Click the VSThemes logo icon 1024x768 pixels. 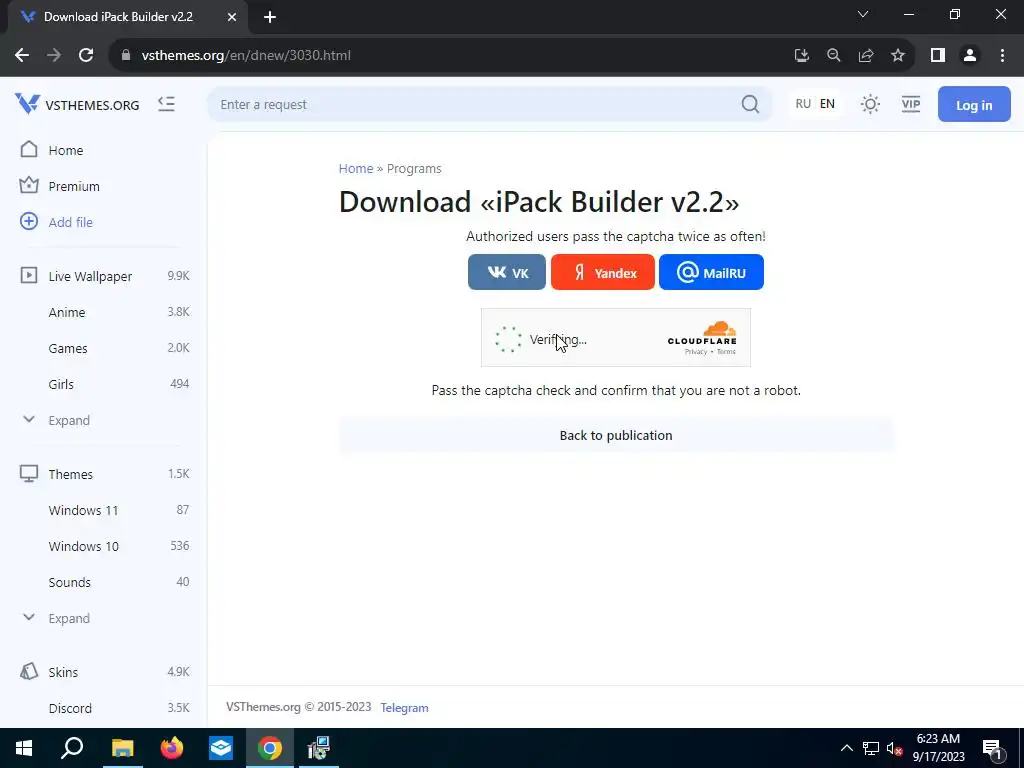pos(27,104)
